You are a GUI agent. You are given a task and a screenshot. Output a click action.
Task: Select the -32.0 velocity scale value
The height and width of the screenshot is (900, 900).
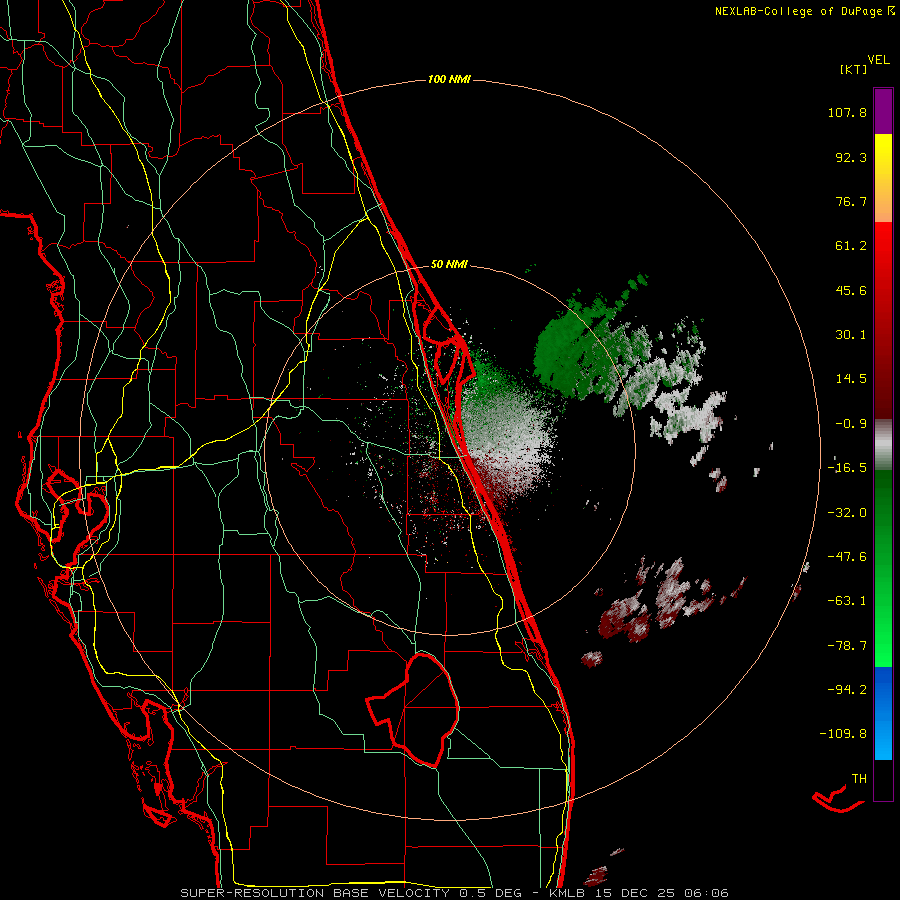click(x=847, y=513)
